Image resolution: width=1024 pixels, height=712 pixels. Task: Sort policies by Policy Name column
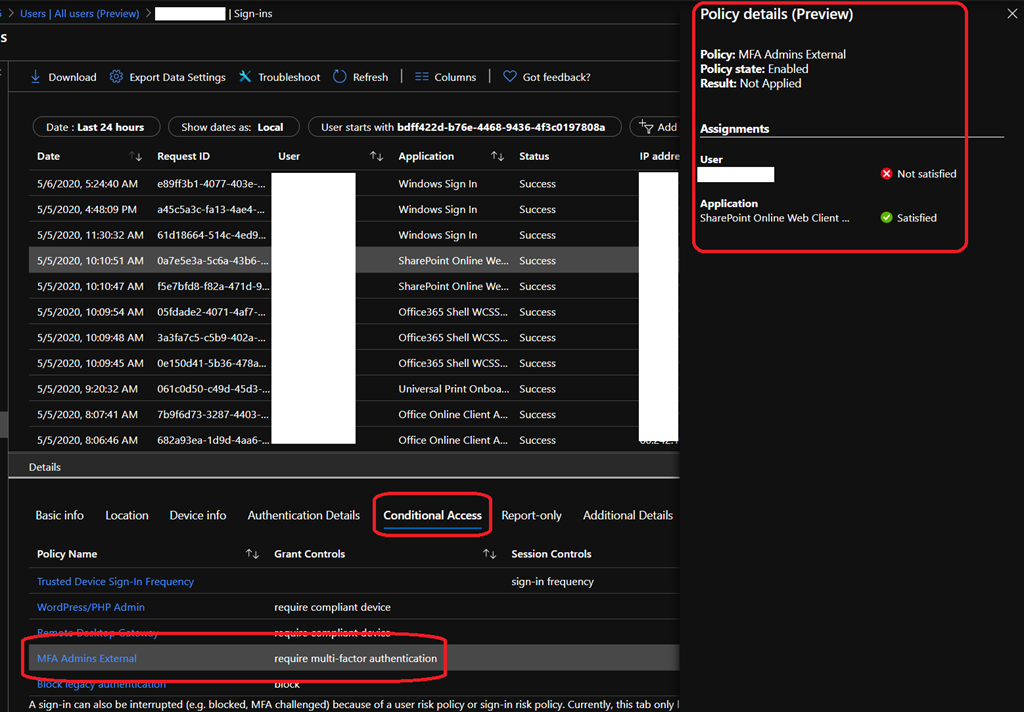(252, 554)
